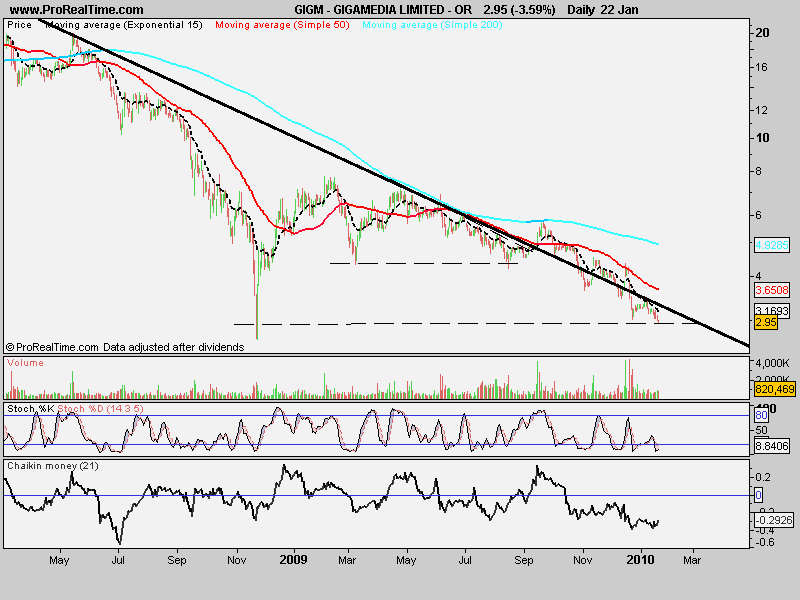Click the 4,000K volume axis label
The image size is (800, 600).
point(772,363)
